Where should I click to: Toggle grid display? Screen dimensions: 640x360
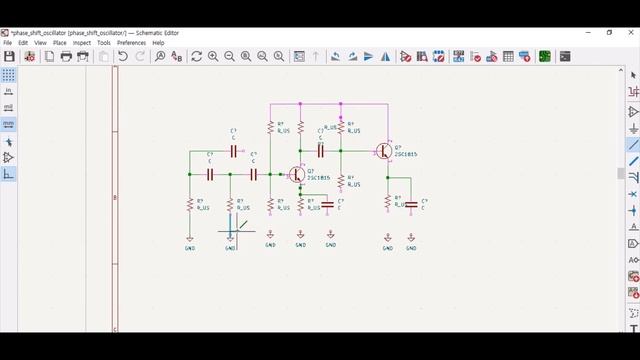[8, 75]
